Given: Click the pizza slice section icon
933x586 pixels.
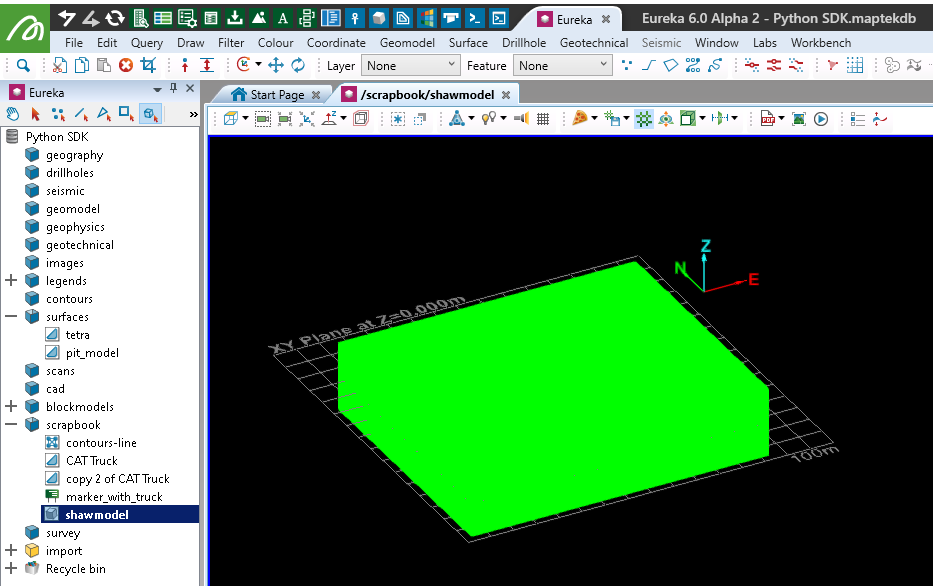Looking at the screenshot, I should (x=580, y=118).
